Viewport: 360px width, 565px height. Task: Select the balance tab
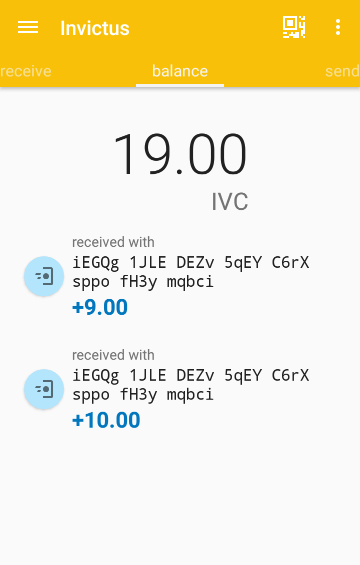click(180, 71)
